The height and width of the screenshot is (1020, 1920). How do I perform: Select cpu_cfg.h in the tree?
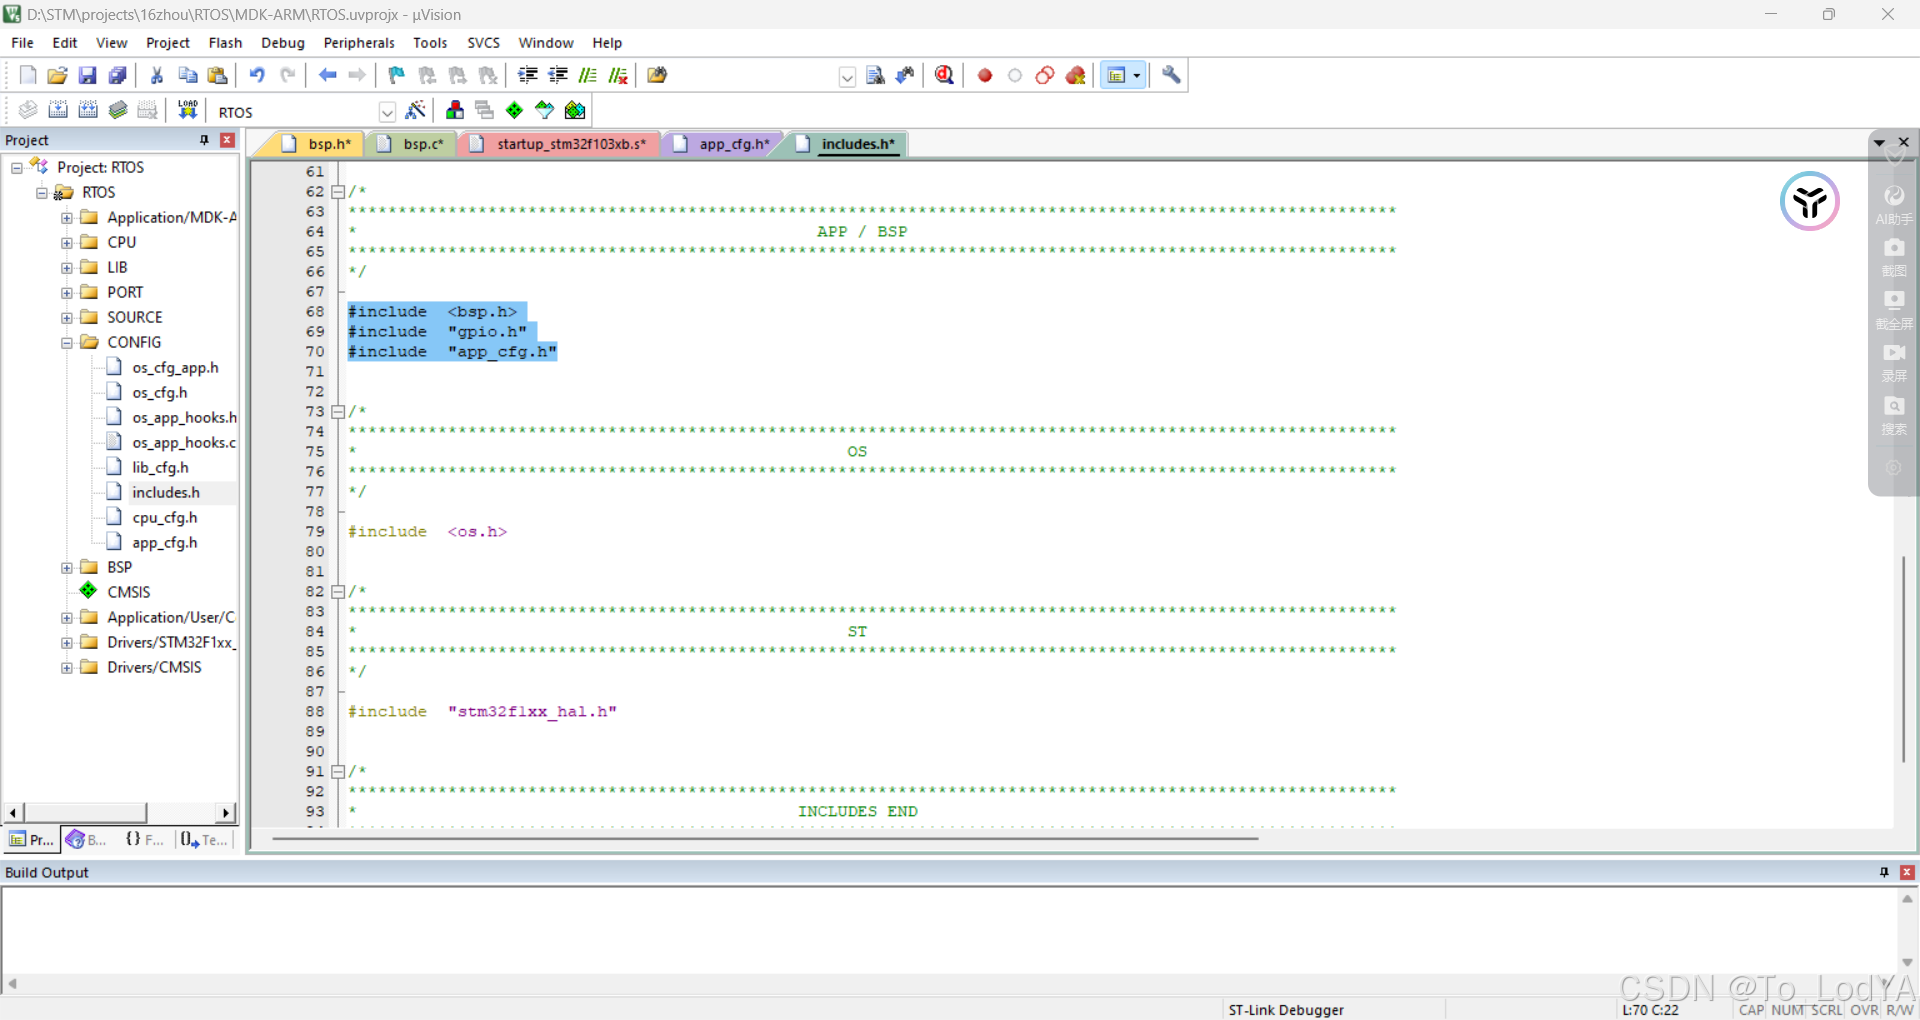pos(165,518)
